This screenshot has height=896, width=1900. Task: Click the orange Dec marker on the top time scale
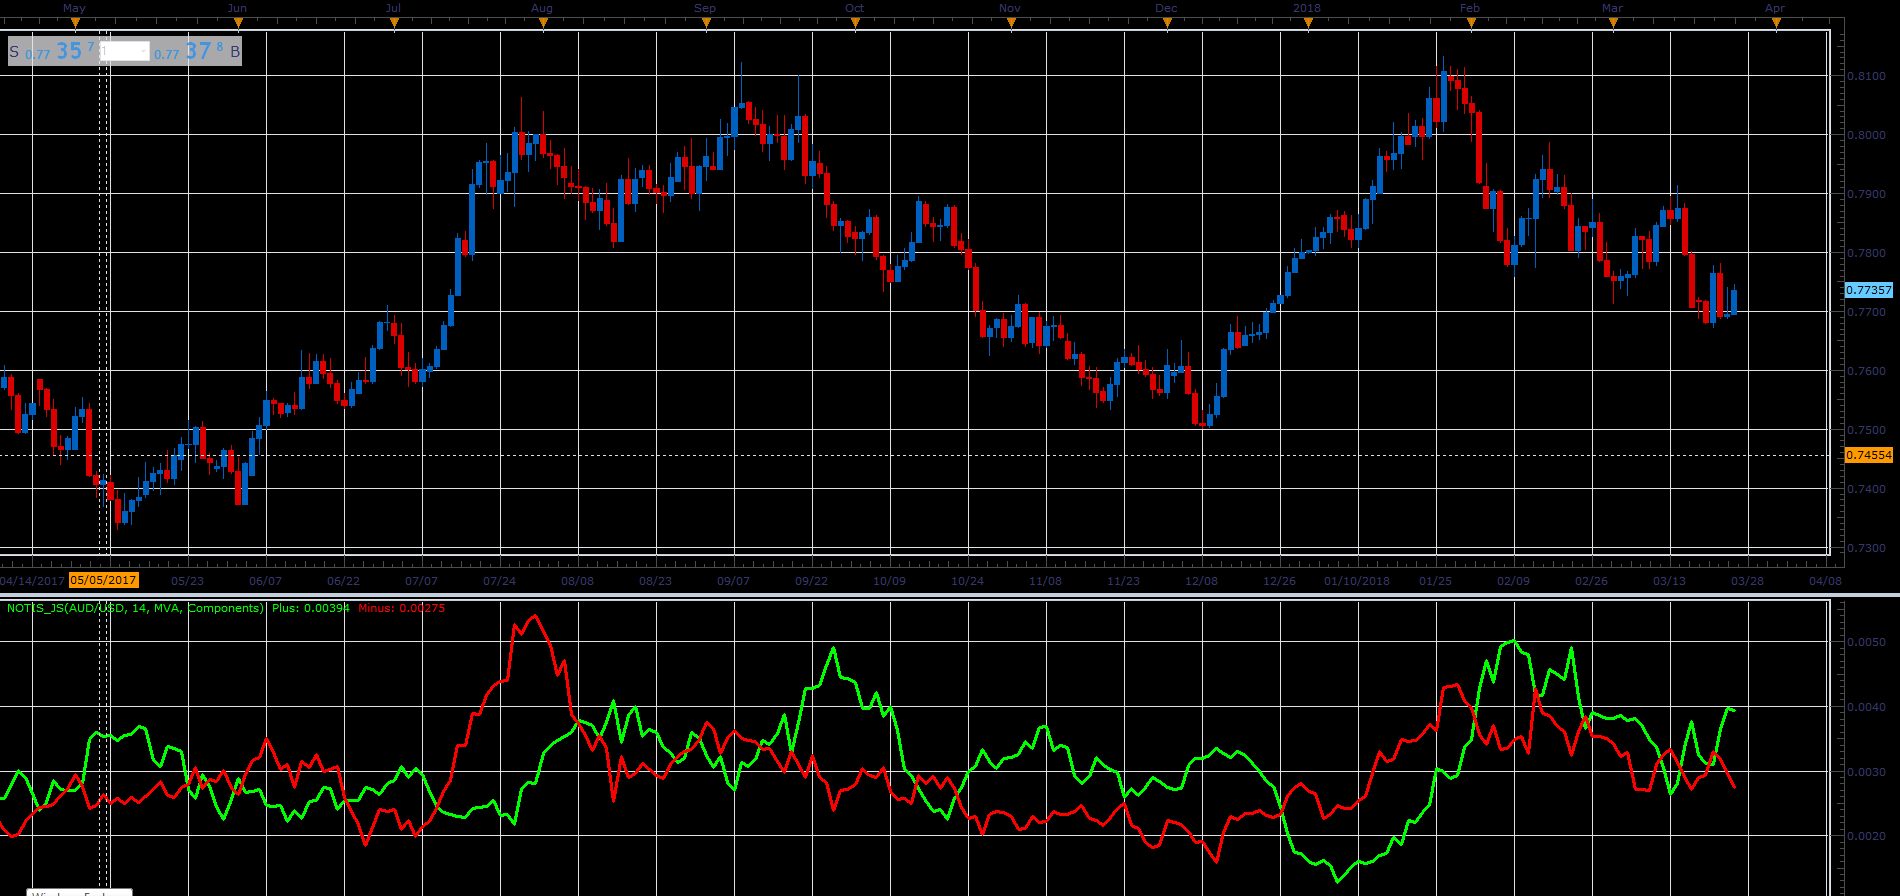pyautogui.click(x=1167, y=22)
